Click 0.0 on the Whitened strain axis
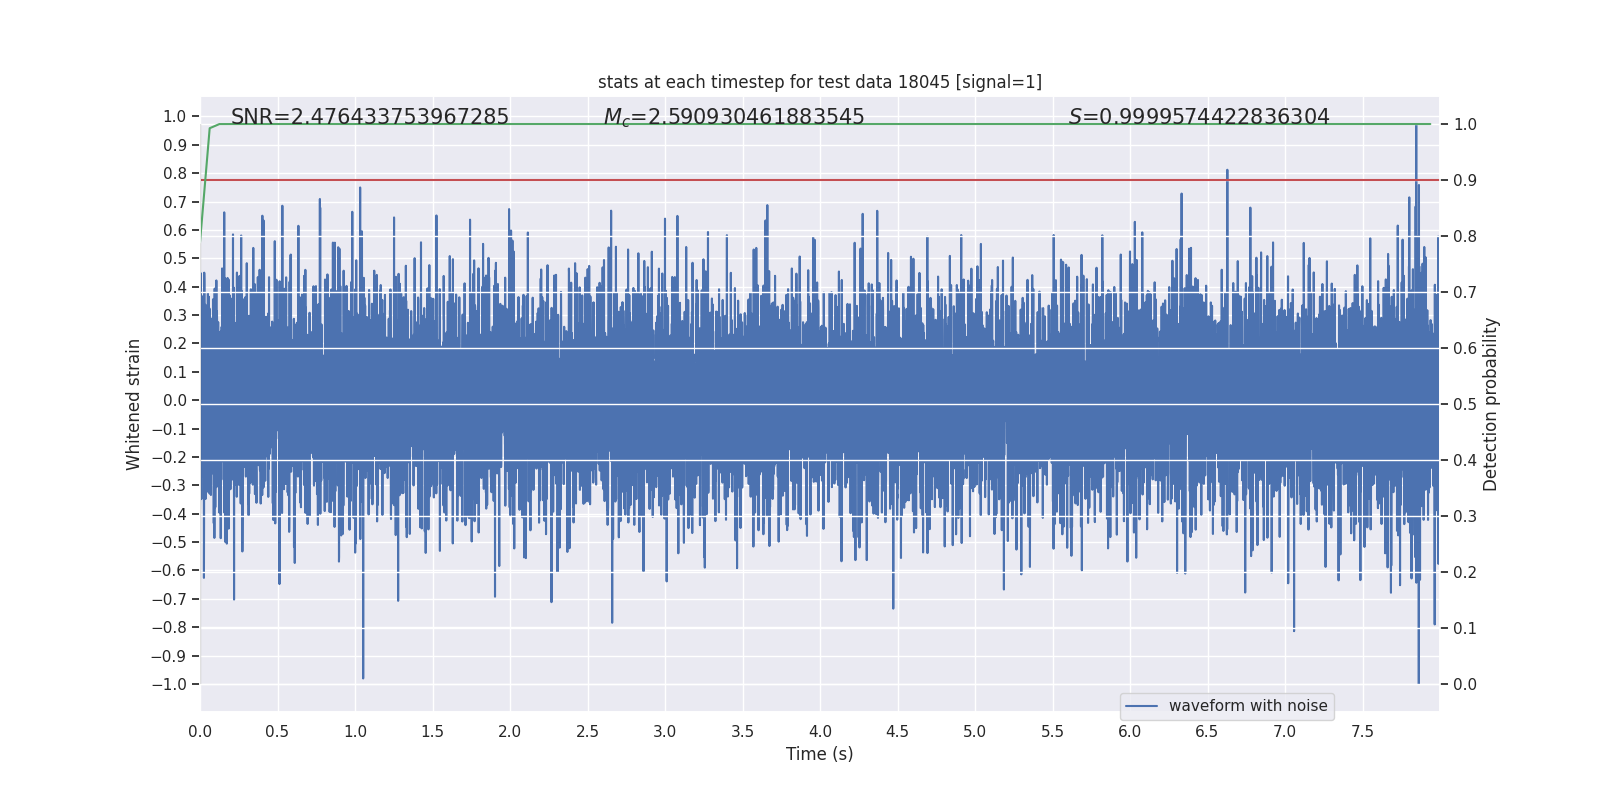 coord(175,401)
